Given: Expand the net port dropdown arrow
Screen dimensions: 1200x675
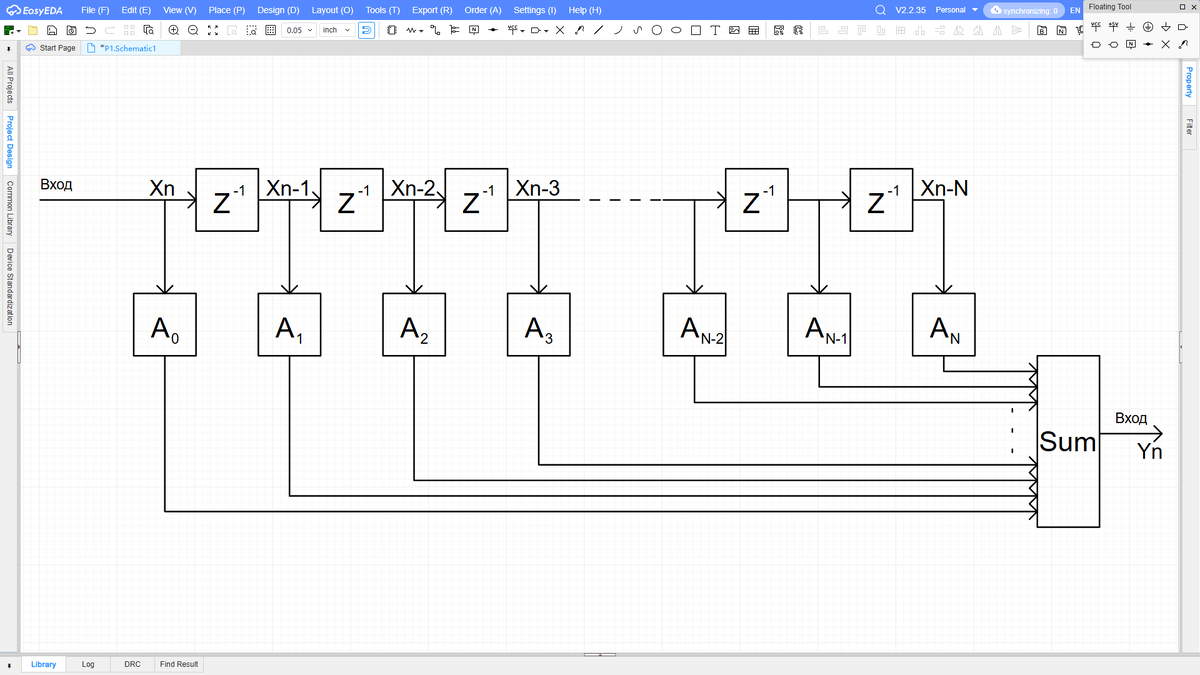Looking at the screenshot, I should pyautogui.click(x=547, y=31).
